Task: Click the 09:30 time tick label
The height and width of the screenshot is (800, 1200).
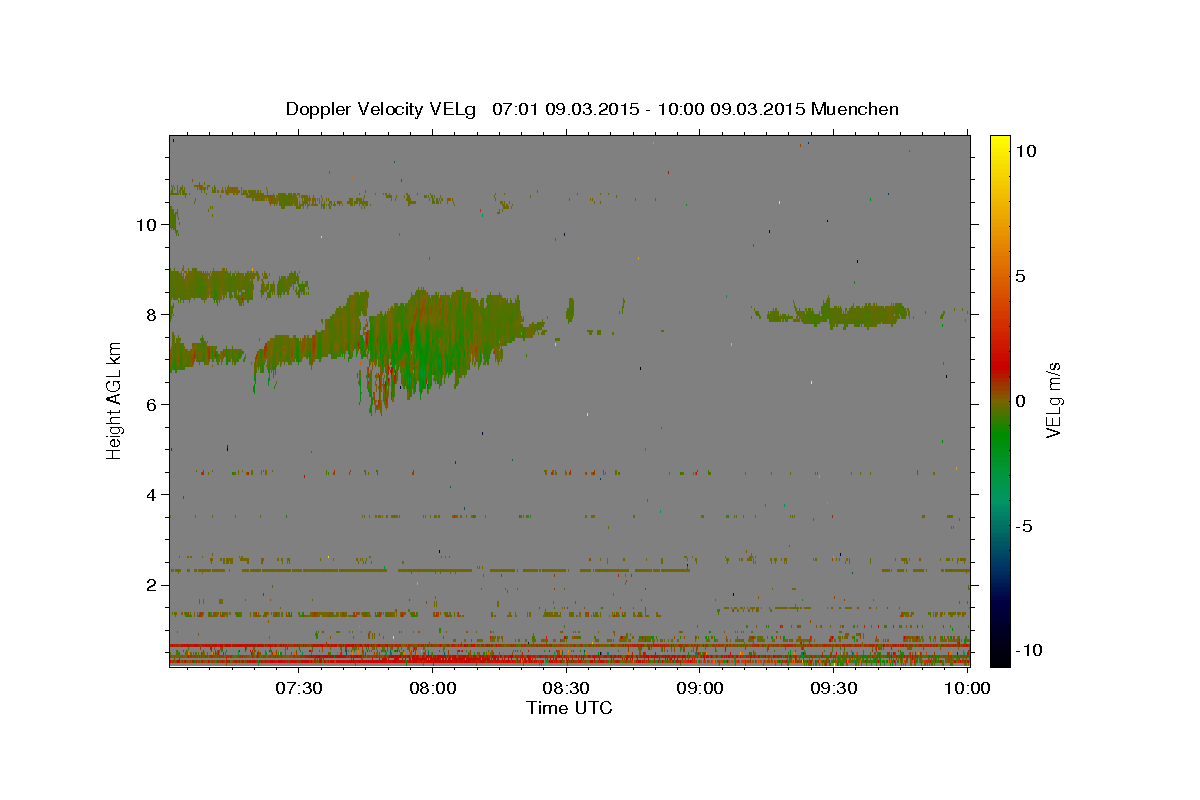Action: pyautogui.click(x=834, y=688)
